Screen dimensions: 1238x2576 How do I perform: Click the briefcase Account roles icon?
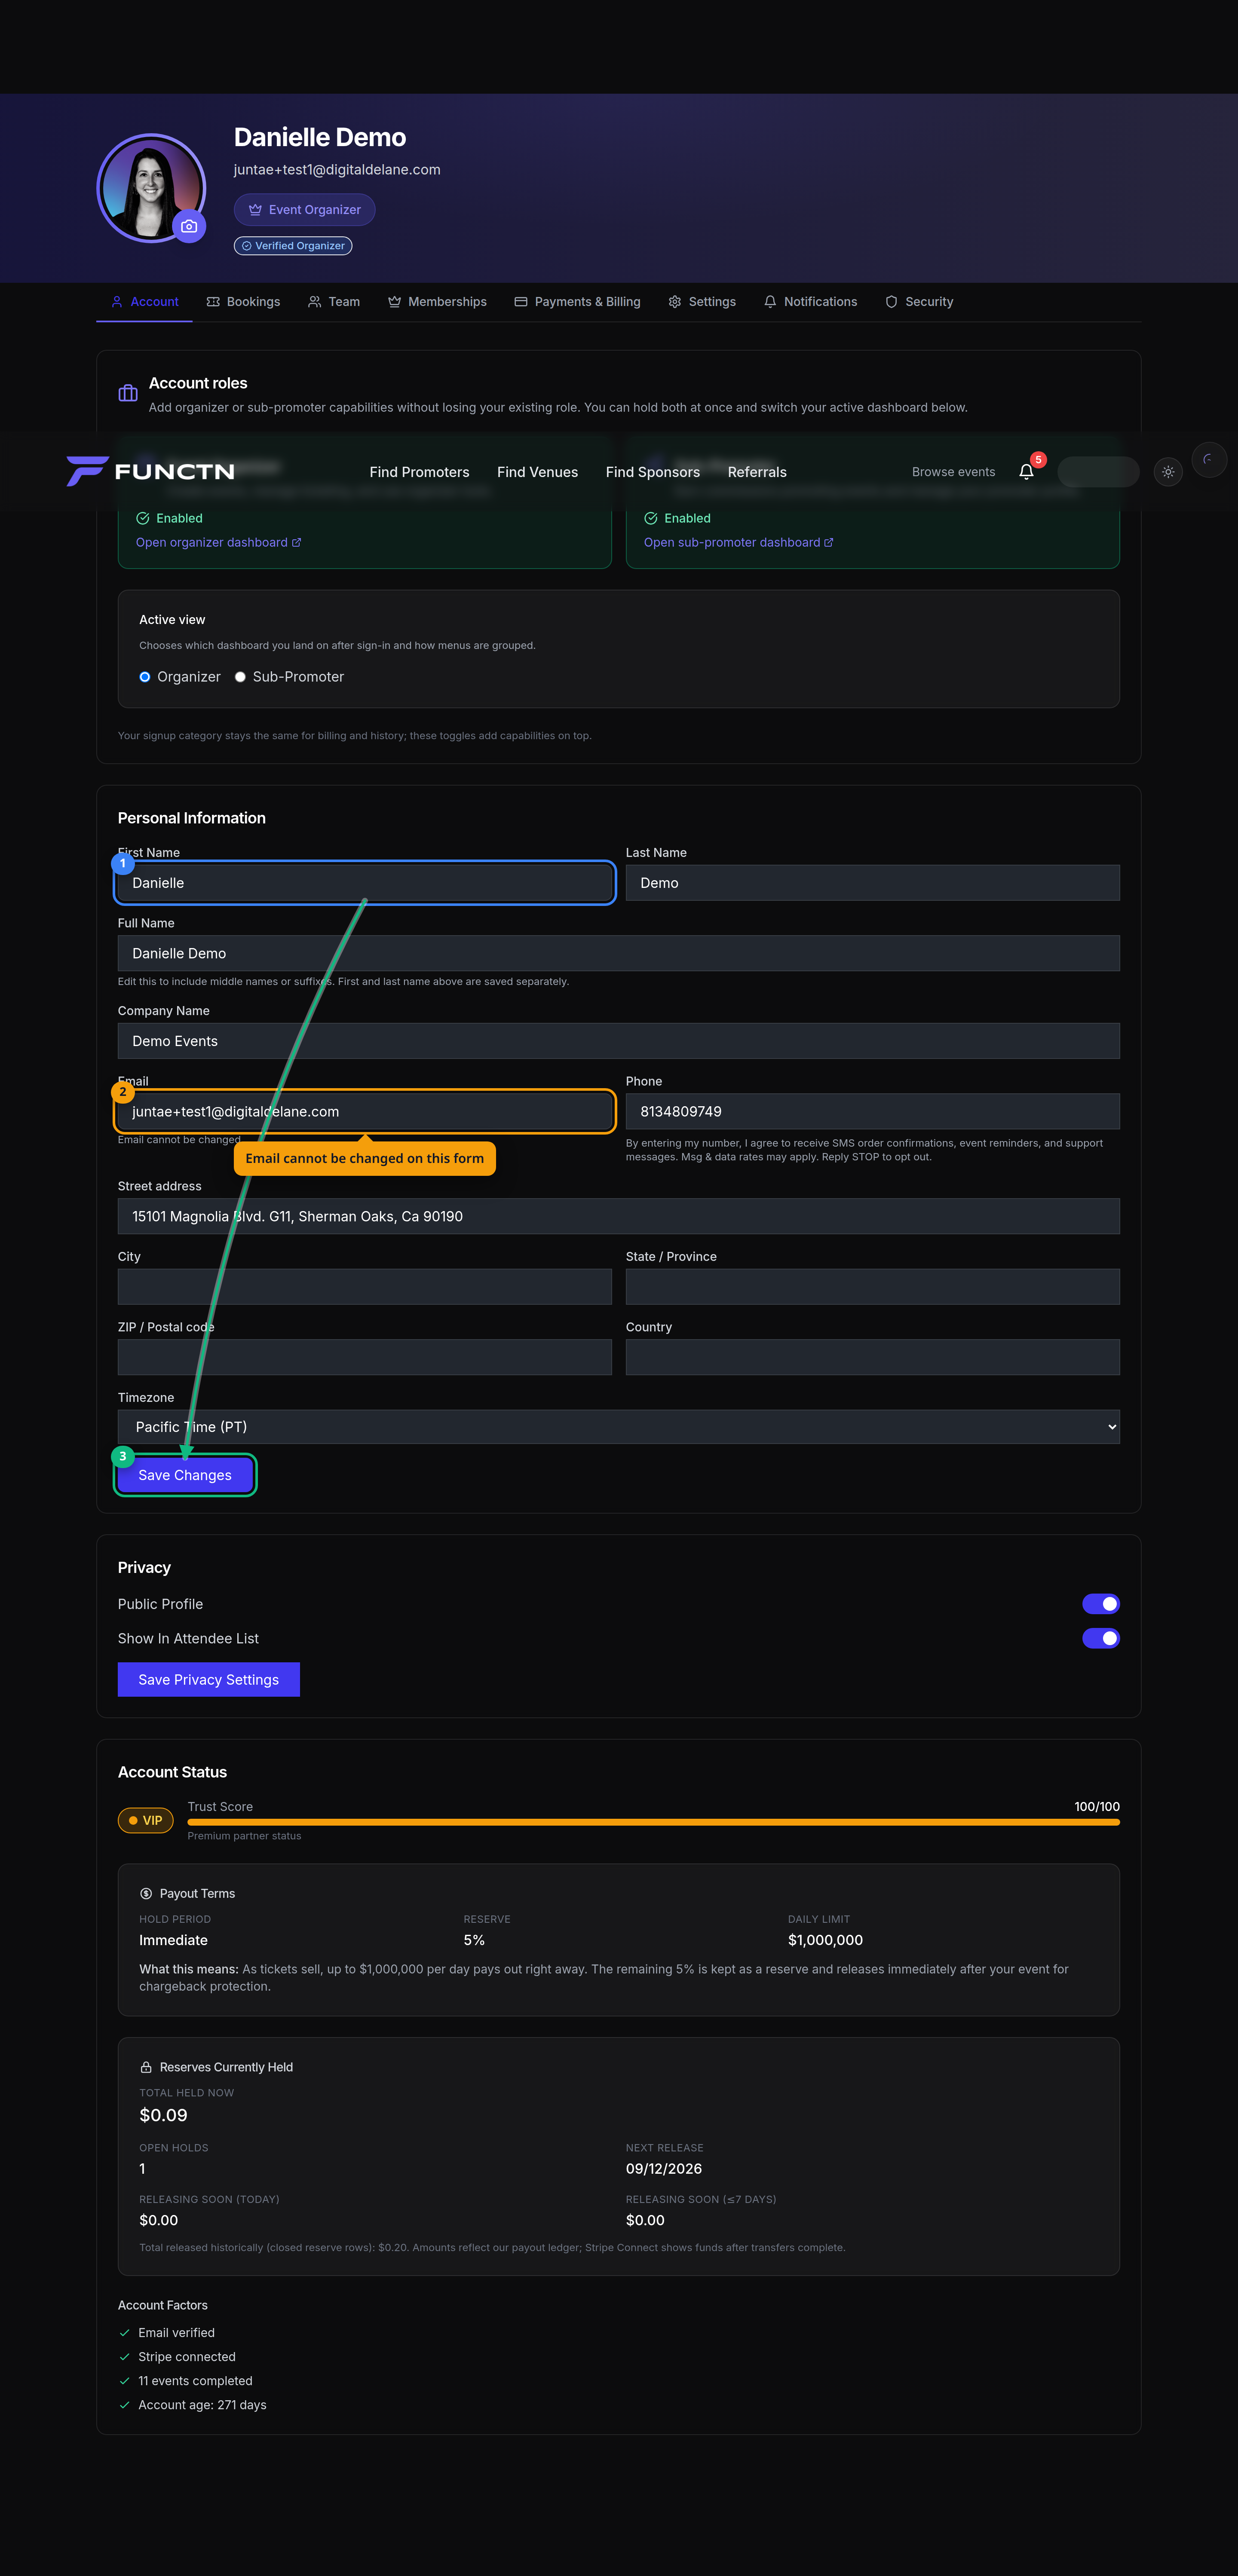pyautogui.click(x=128, y=393)
